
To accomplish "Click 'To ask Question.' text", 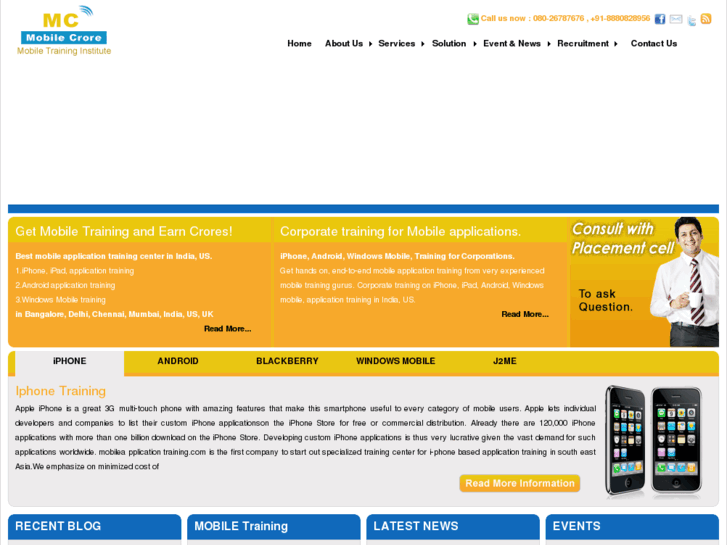I will click(606, 301).
